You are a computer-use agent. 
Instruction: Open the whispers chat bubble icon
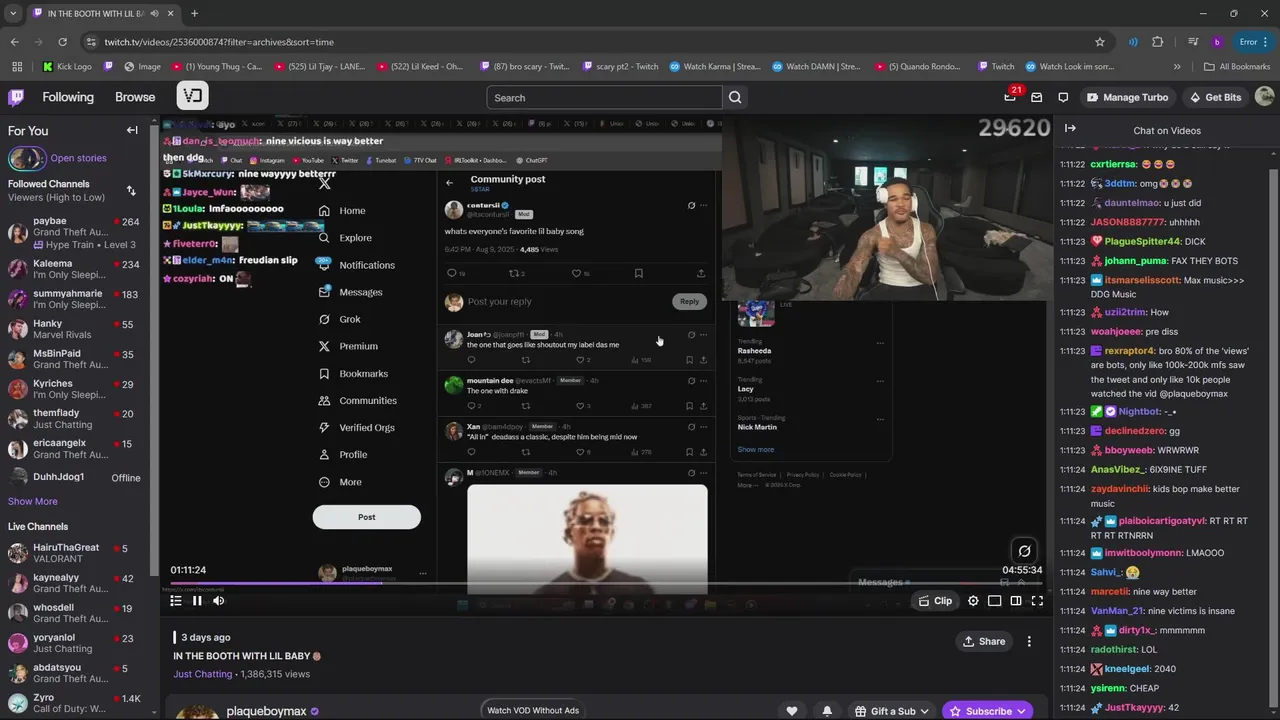click(1063, 97)
